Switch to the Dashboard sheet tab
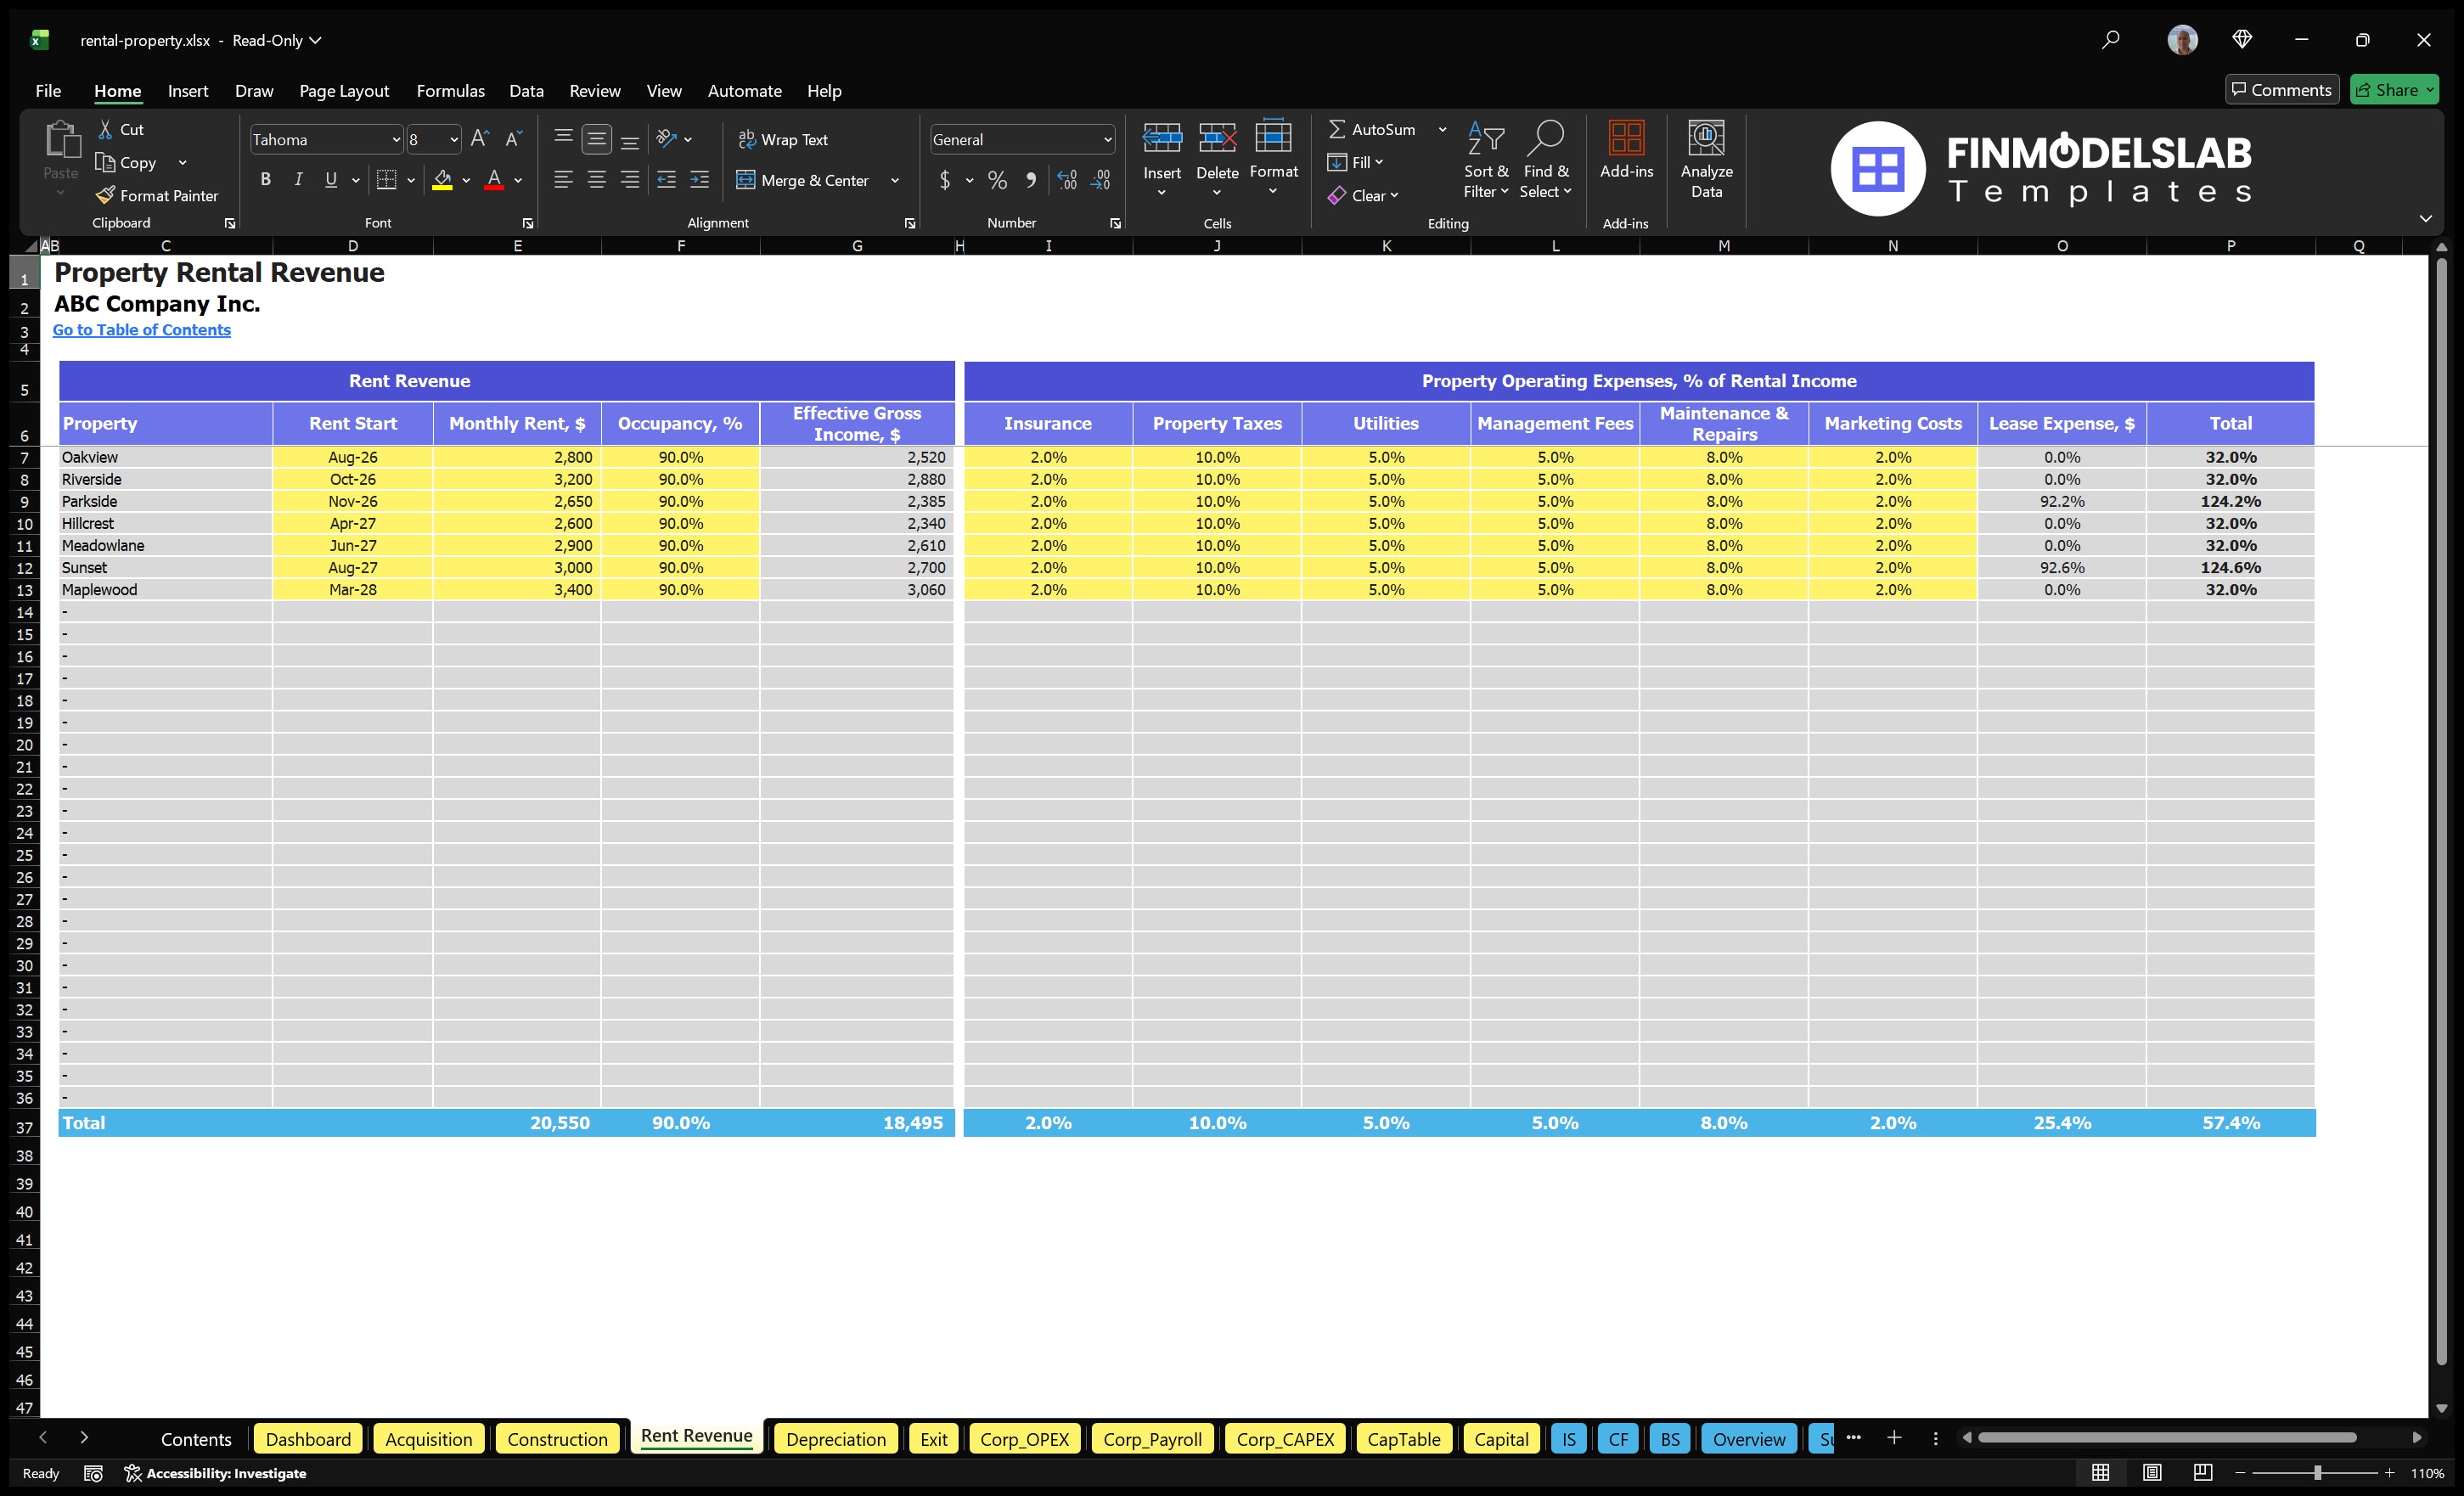Viewport: 2464px width, 1496px height. click(x=308, y=1439)
